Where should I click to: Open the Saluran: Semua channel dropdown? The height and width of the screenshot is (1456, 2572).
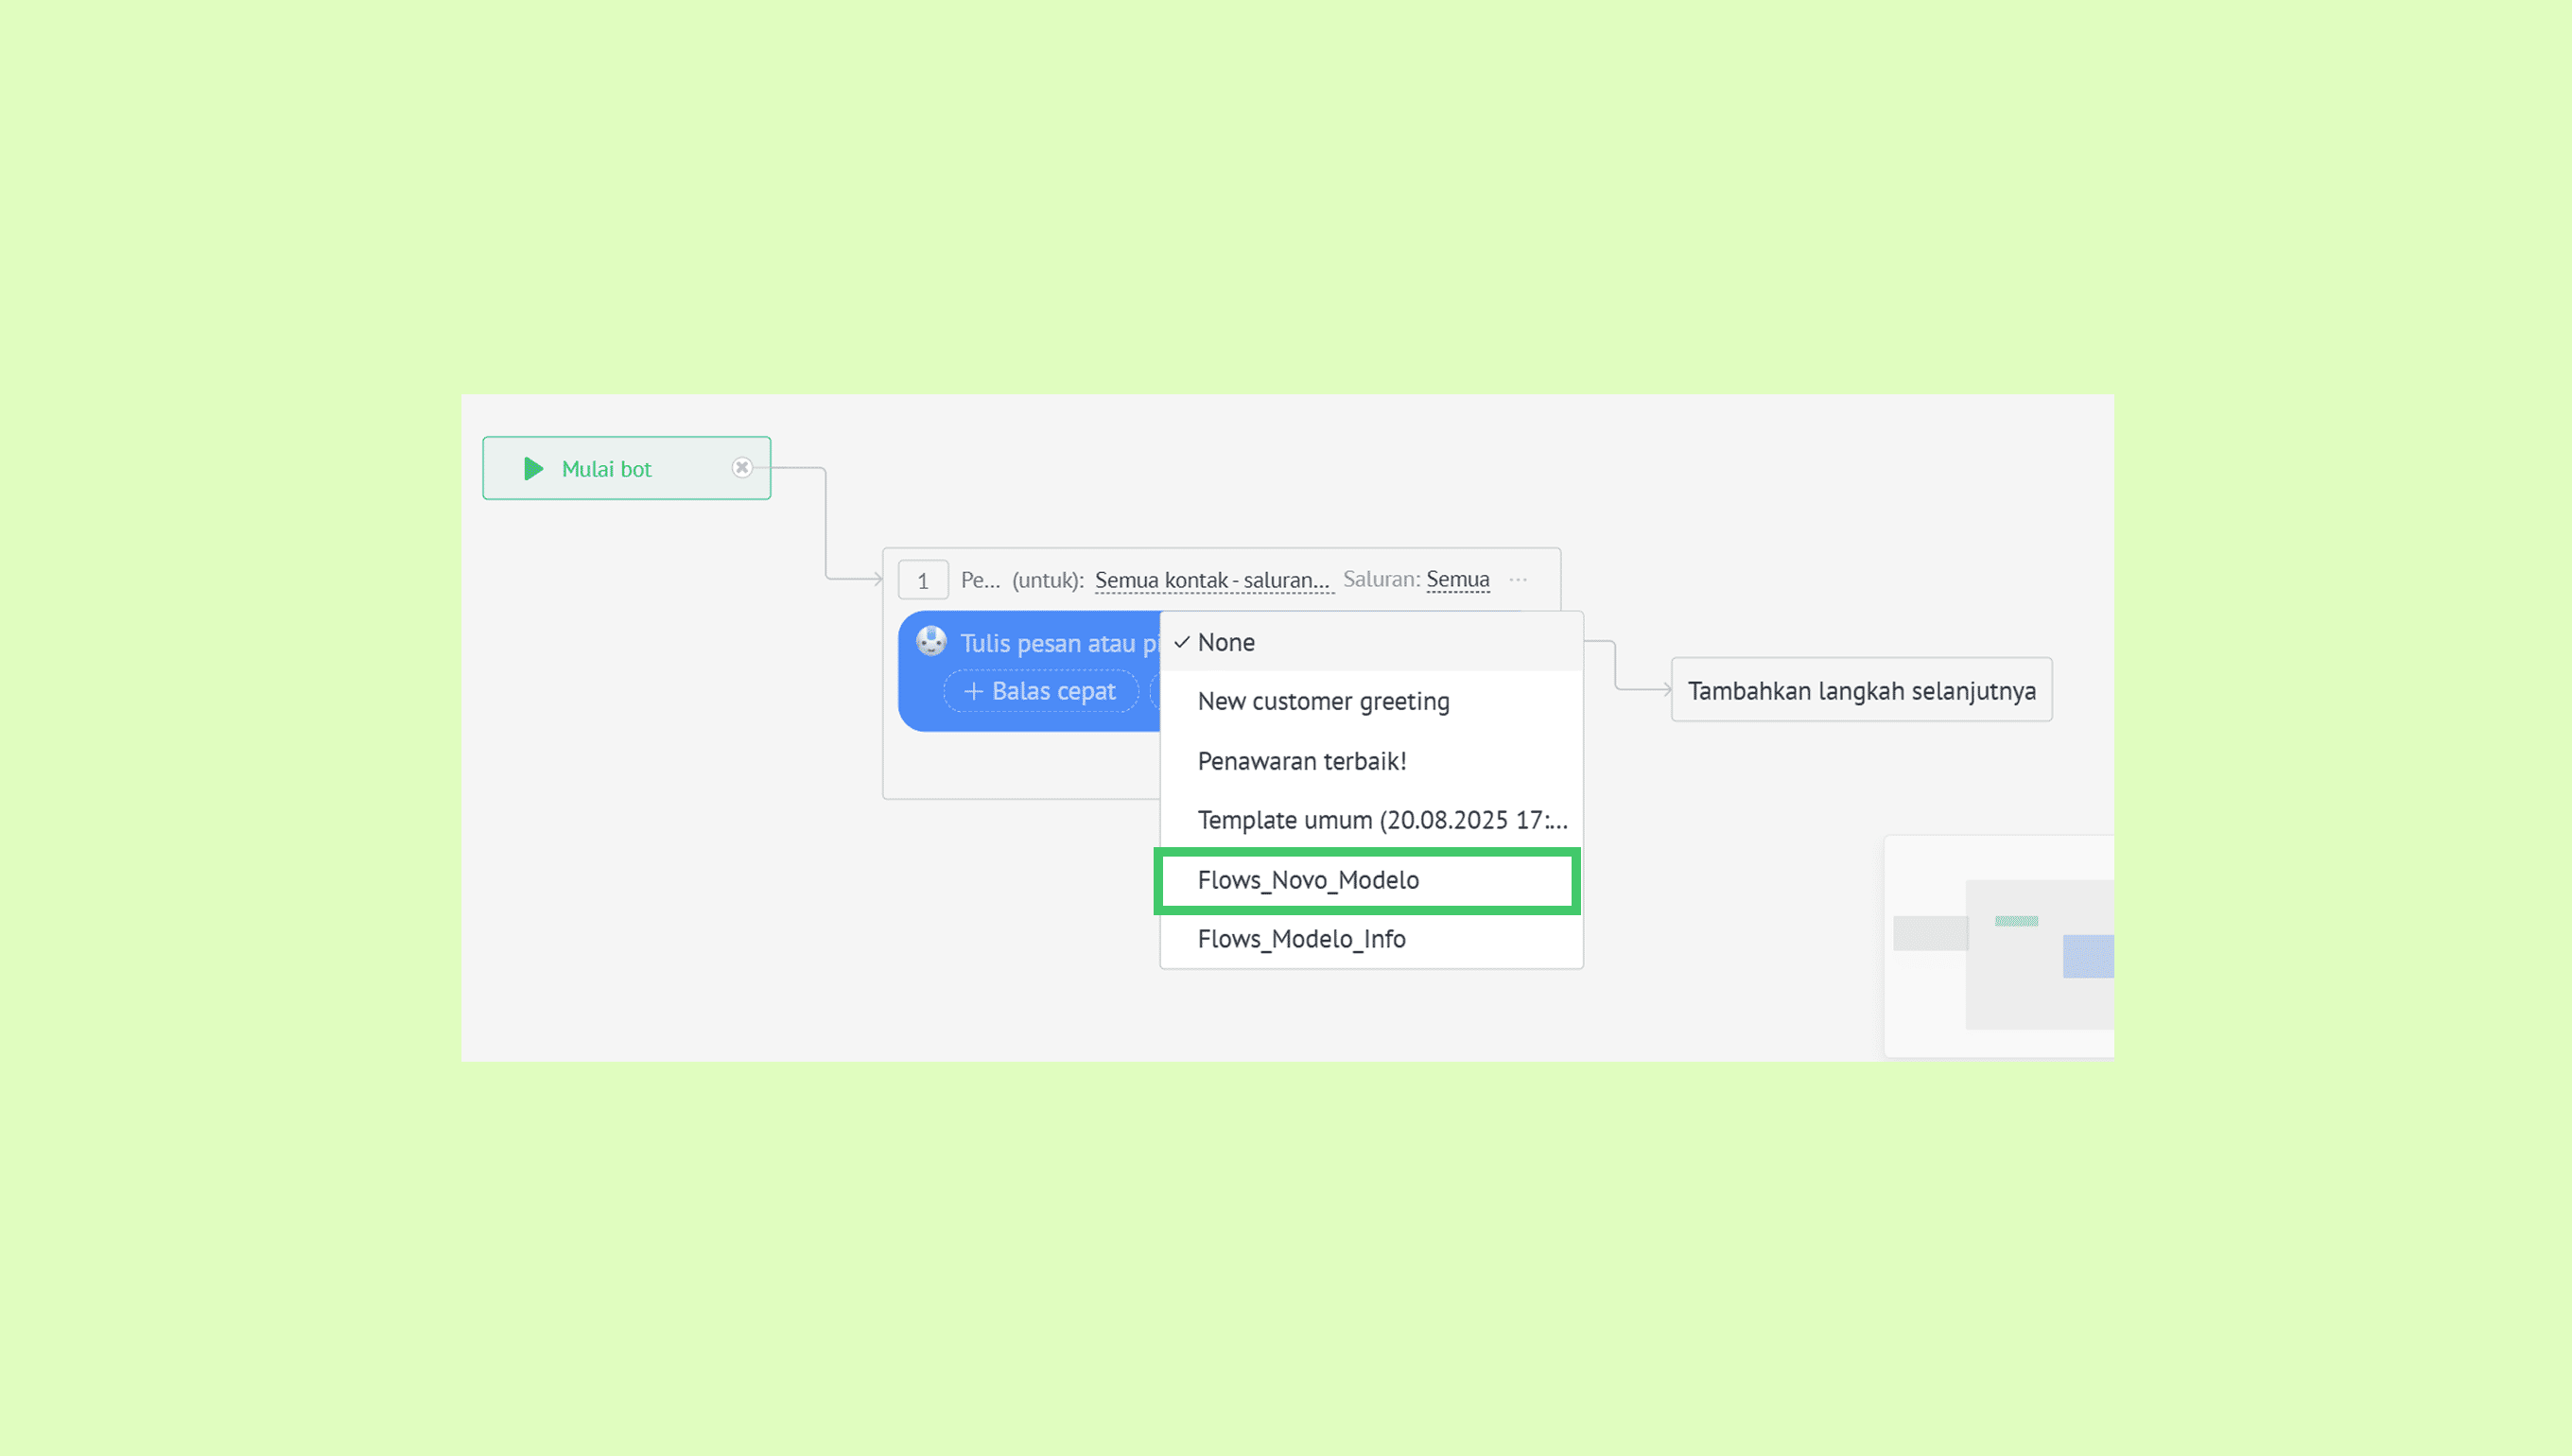tap(1457, 579)
